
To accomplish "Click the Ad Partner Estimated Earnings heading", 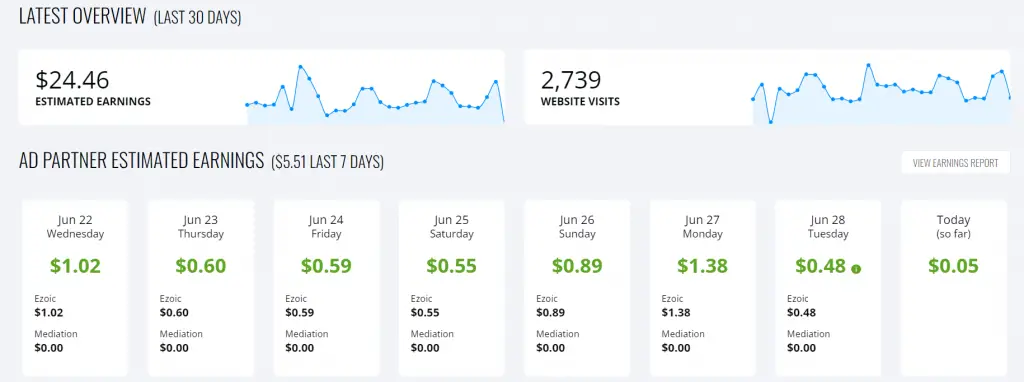I will [x=141, y=161].
